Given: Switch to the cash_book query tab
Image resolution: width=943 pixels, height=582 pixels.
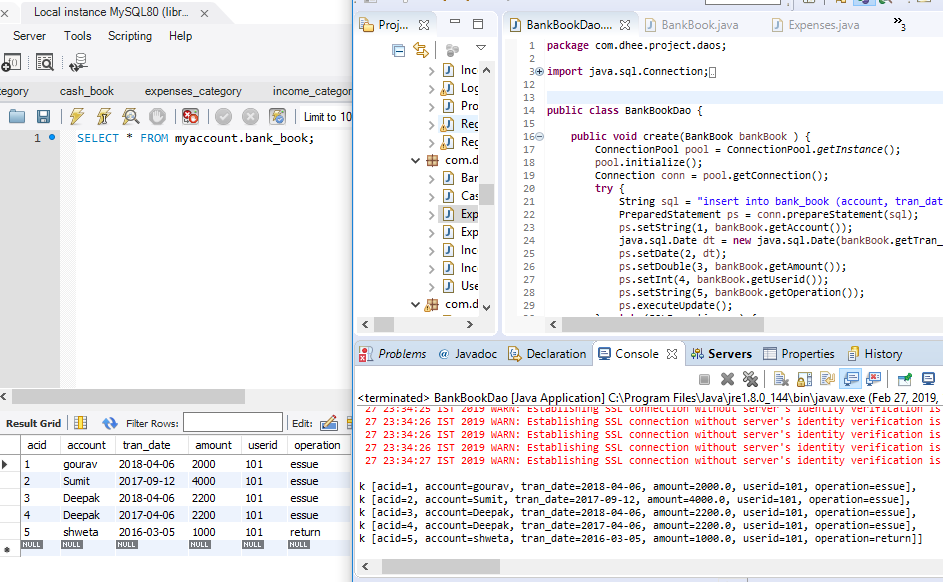Looking at the screenshot, I should click(87, 91).
